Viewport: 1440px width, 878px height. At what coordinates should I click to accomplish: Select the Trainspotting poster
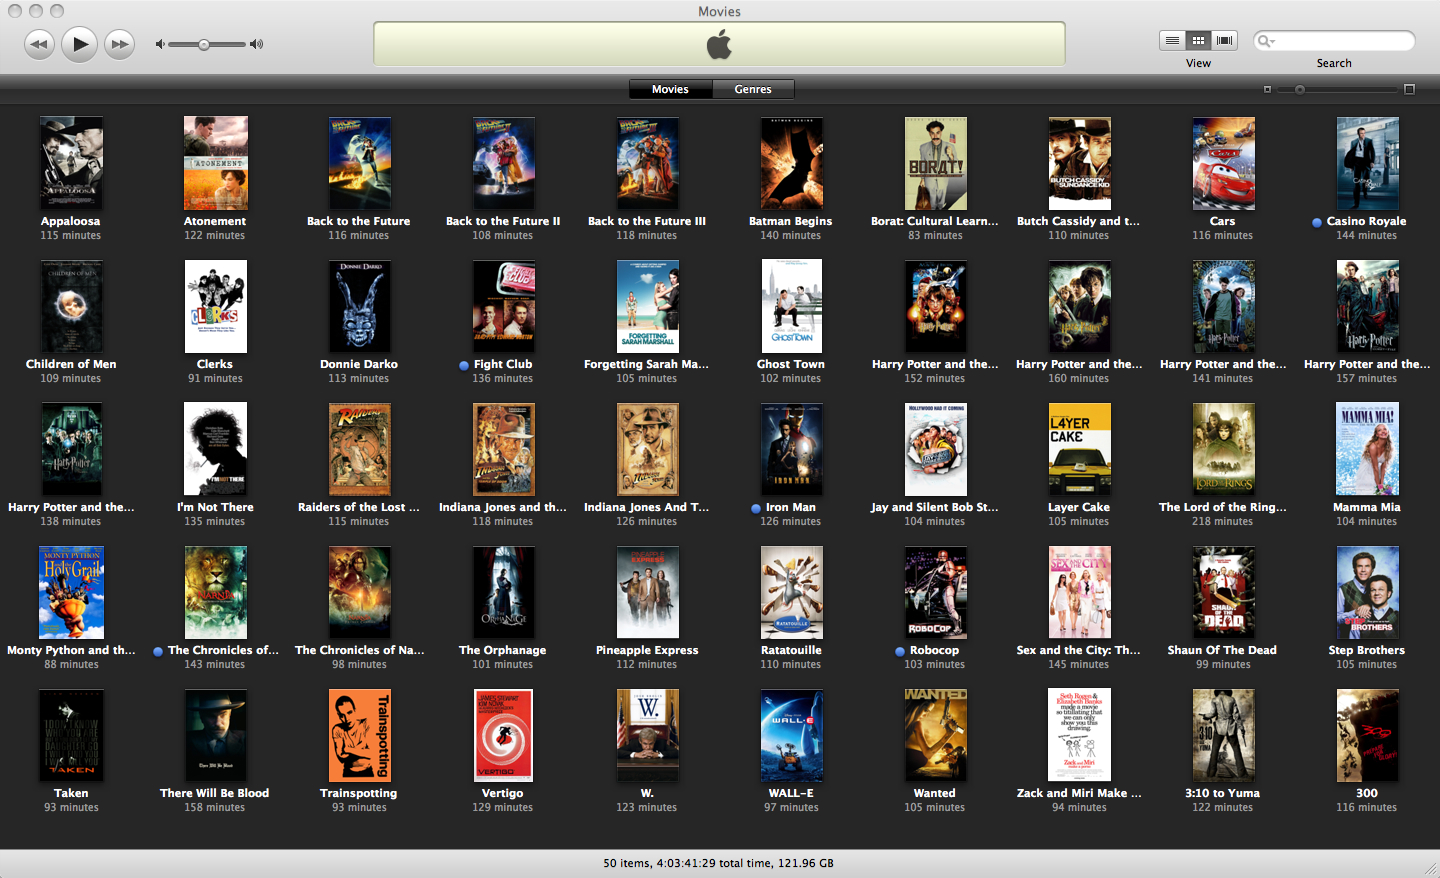(359, 735)
